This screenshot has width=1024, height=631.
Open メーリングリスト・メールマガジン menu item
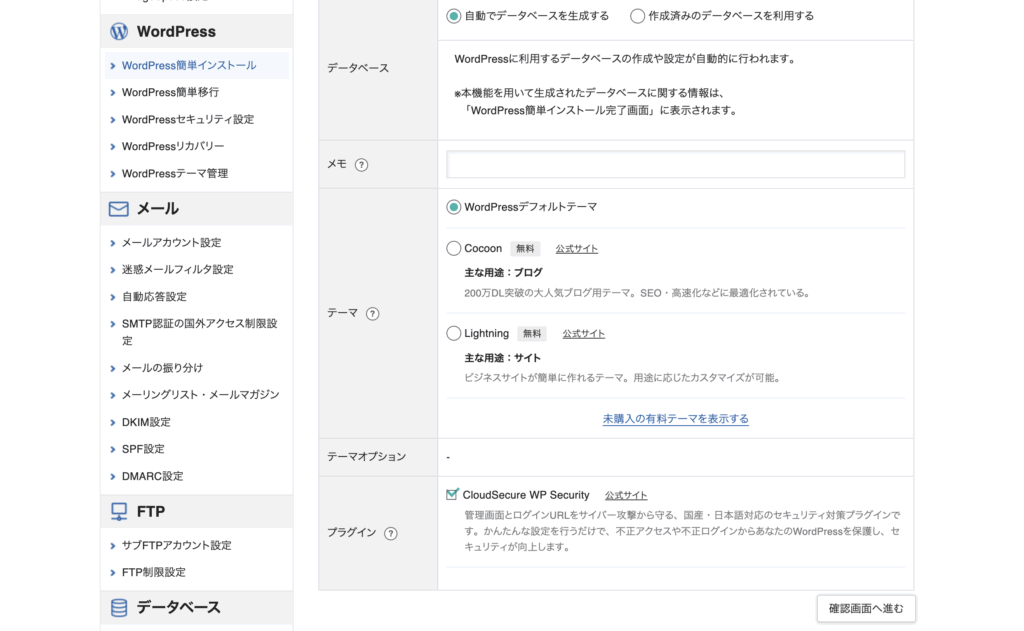(x=200, y=395)
